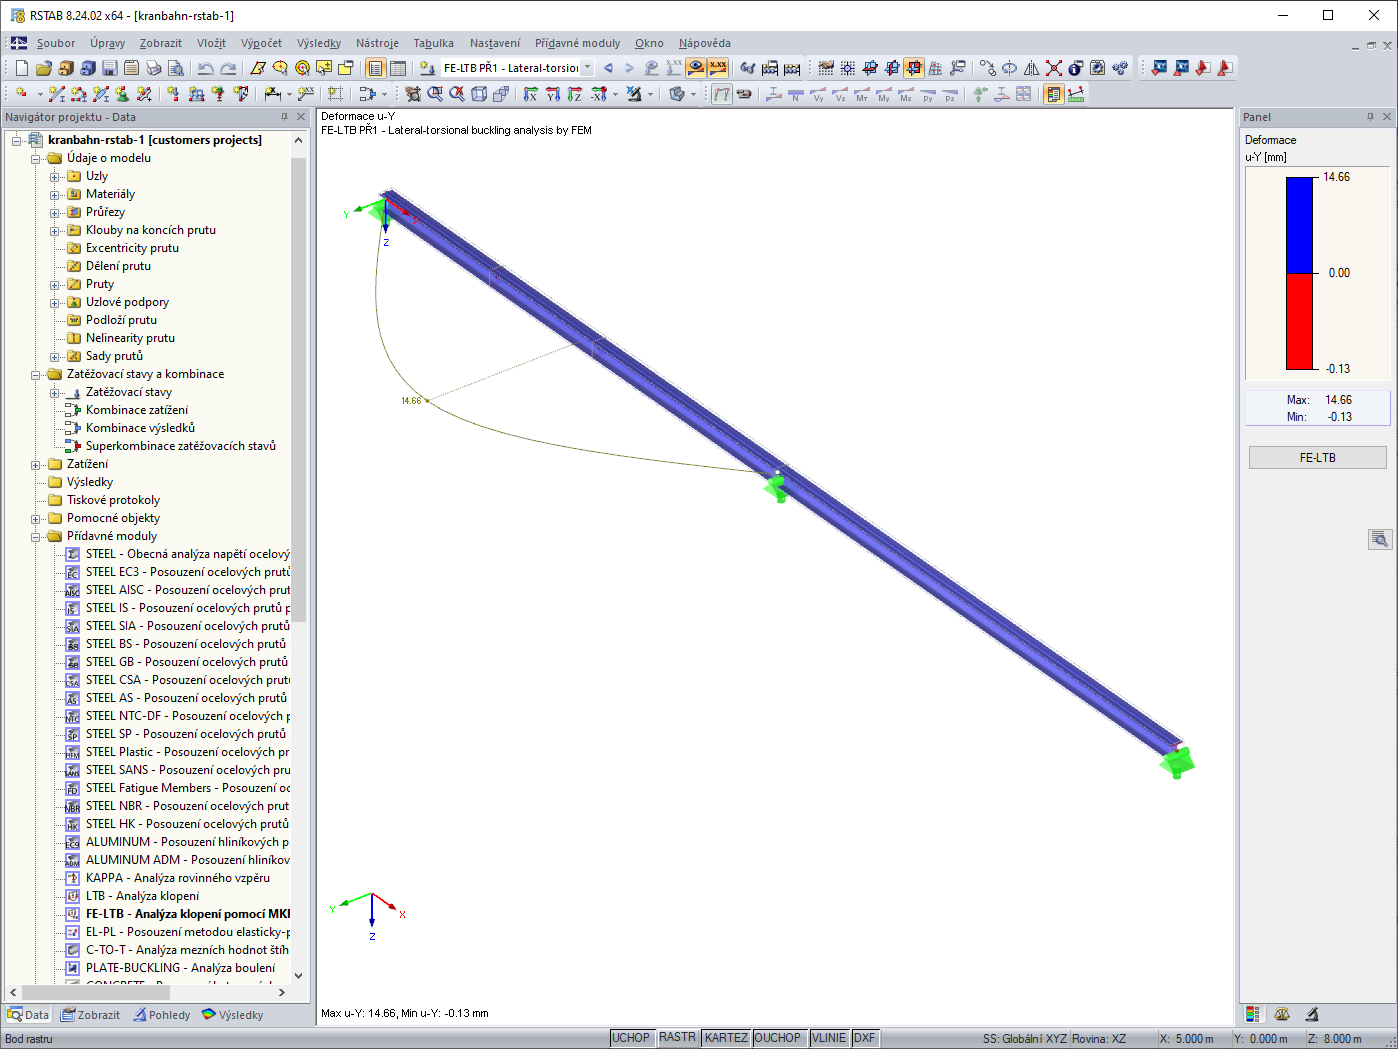
Task: Toggle the table display button
Action: (x=397, y=68)
